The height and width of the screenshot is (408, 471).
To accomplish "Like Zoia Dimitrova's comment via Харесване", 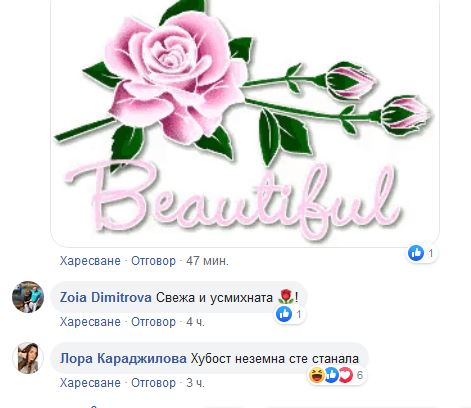I will pyautogui.click(x=90, y=322).
